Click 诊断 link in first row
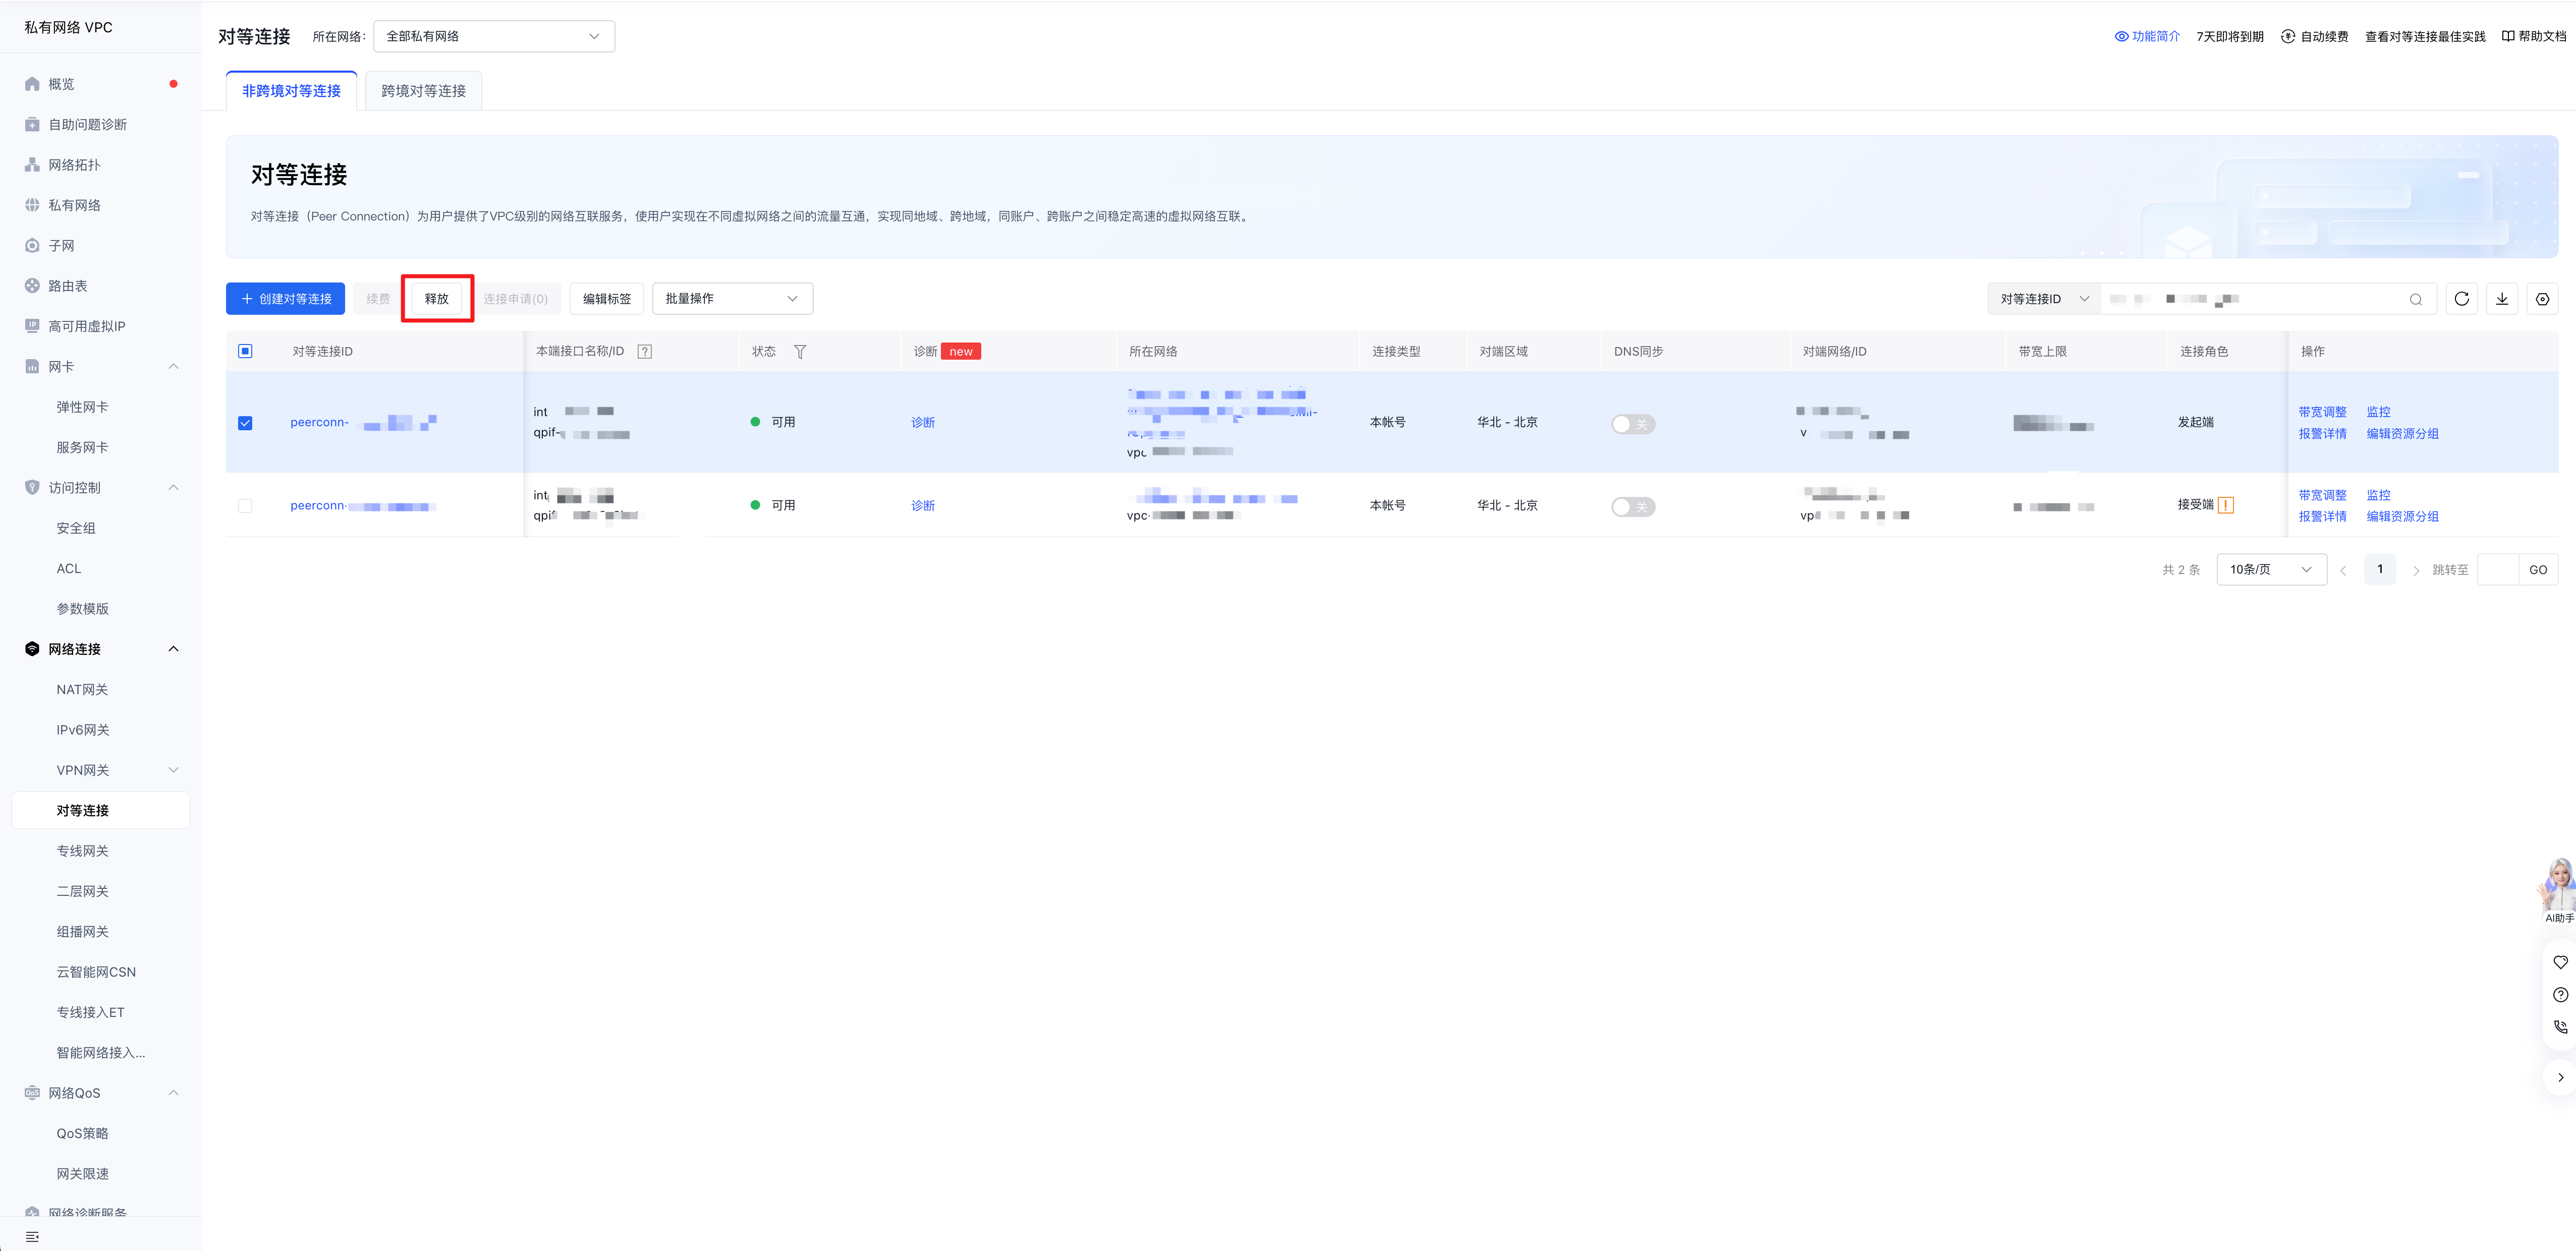This screenshot has height=1251, width=2576. click(x=923, y=423)
